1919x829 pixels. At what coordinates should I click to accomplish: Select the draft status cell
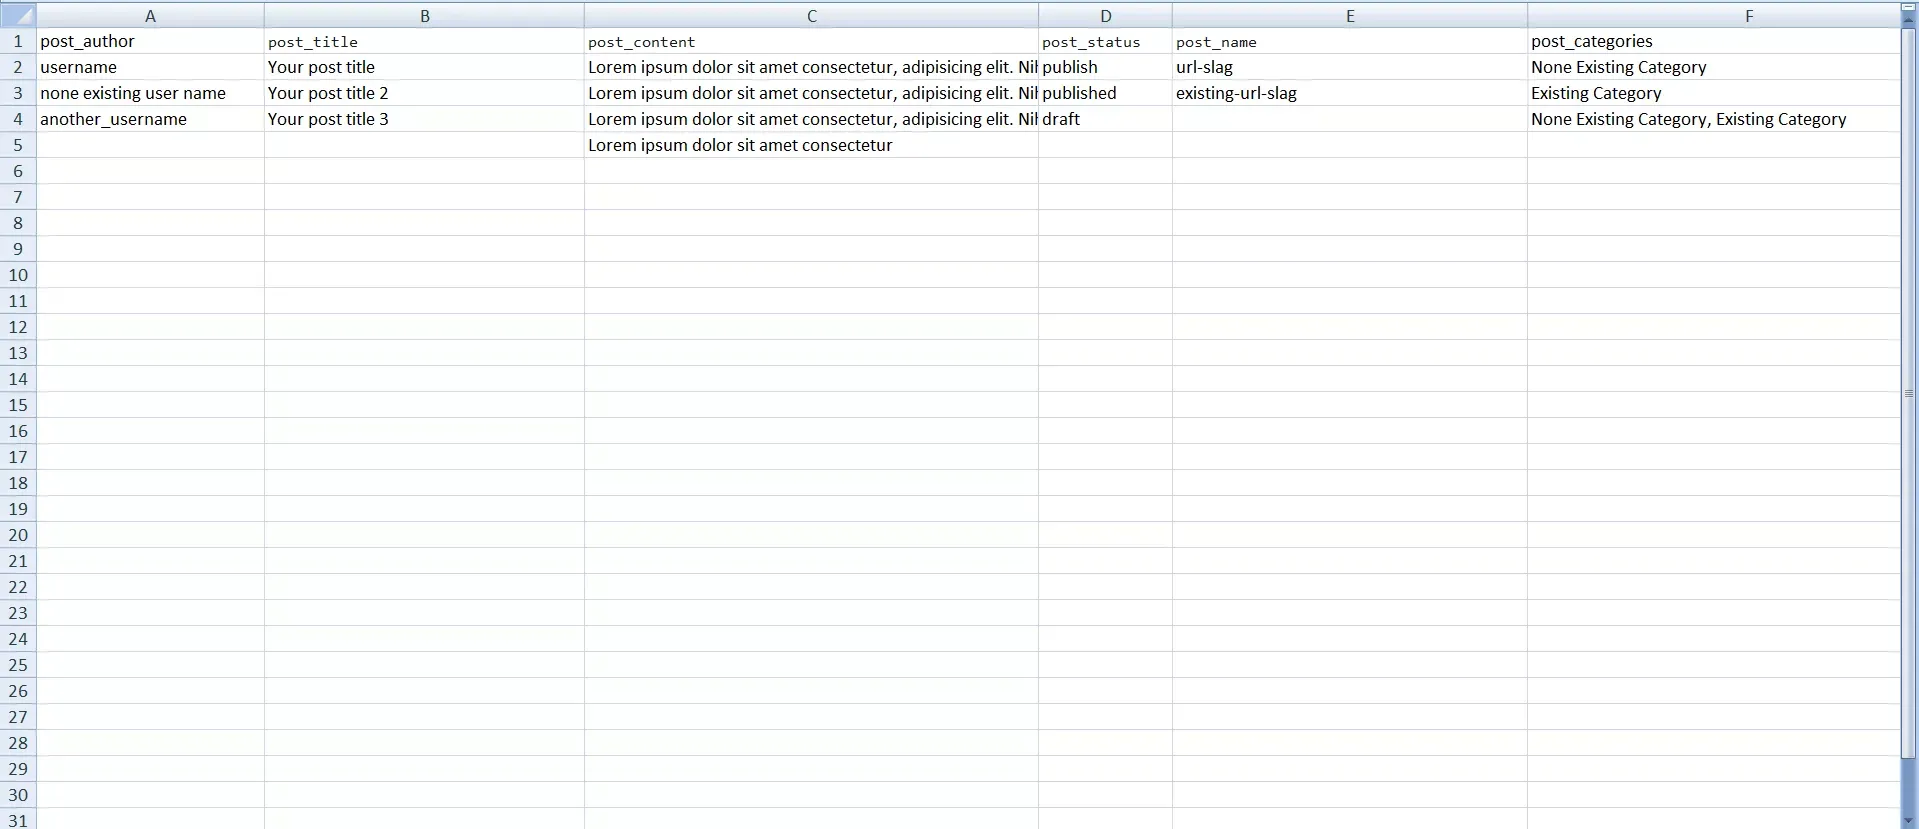pyautogui.click(x=1105, y=119)
